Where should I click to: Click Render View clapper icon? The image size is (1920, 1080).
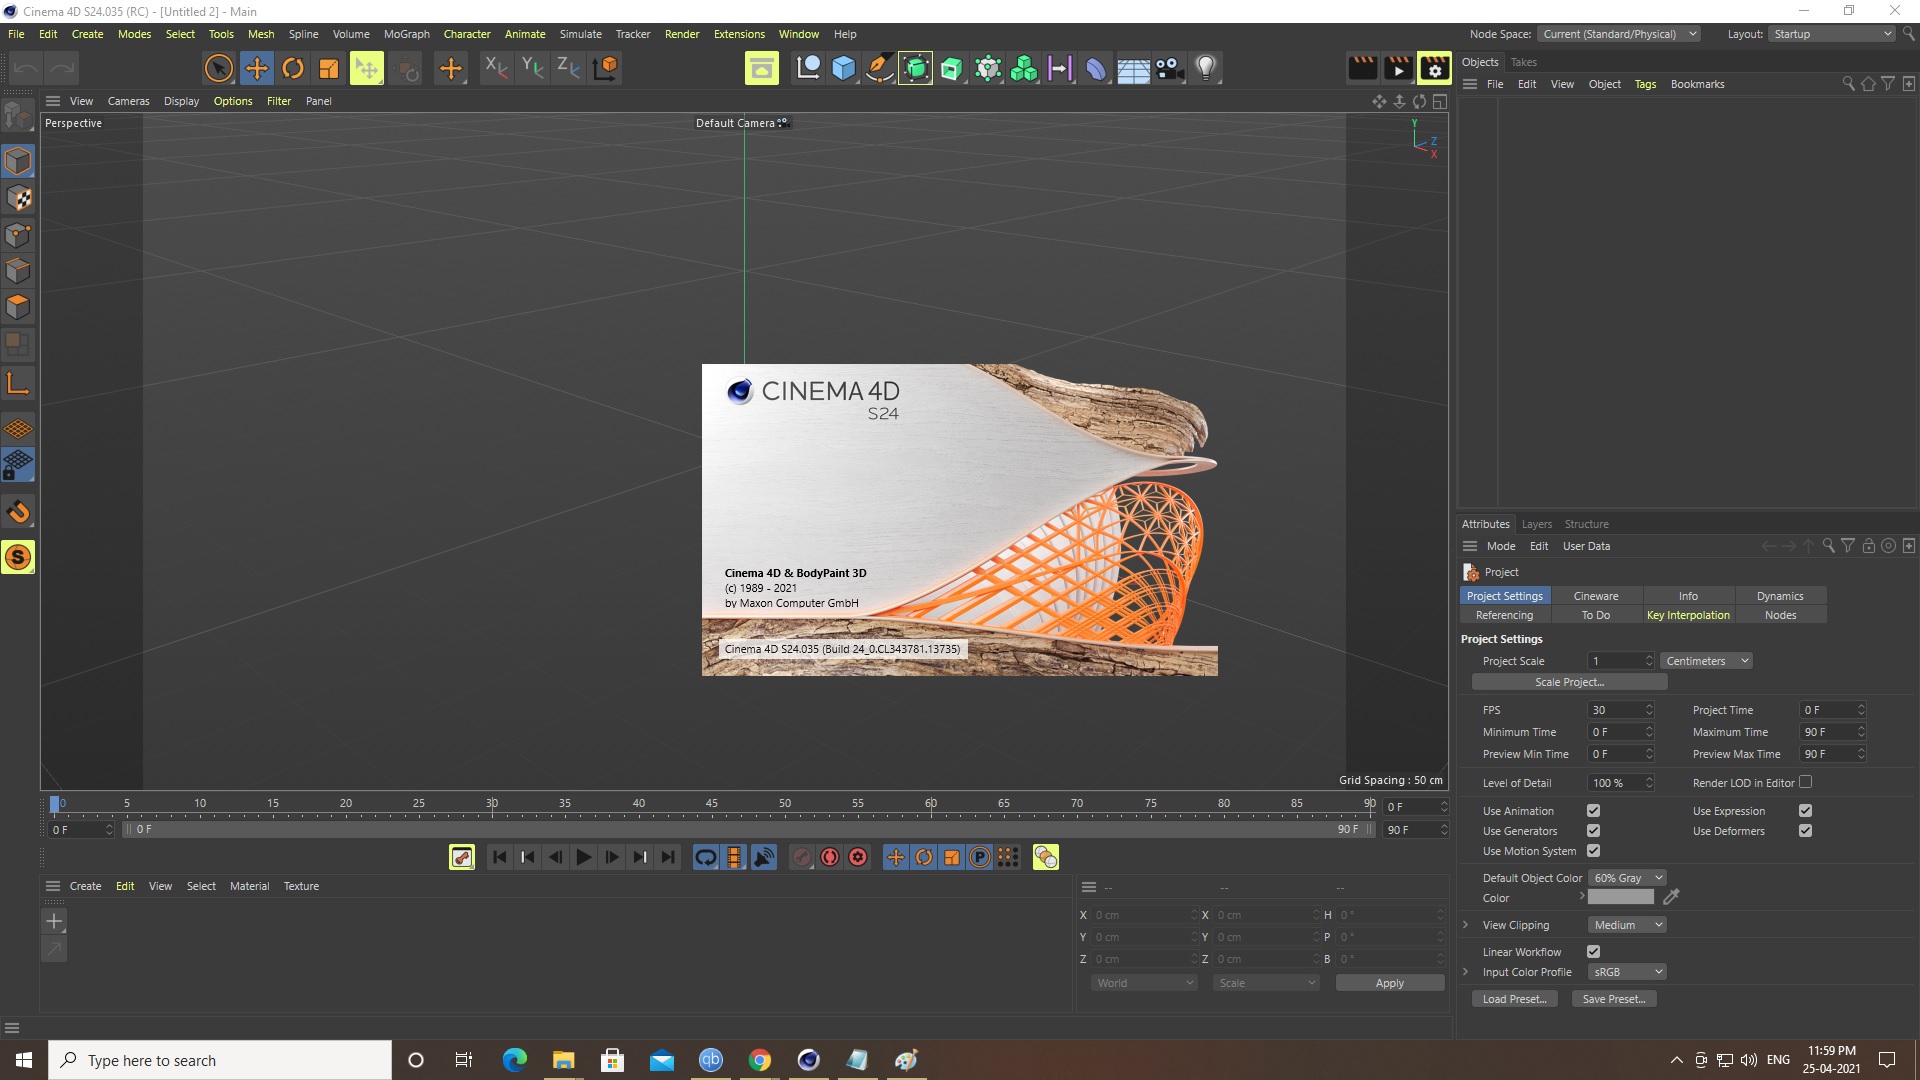[x=1362, y=68]
